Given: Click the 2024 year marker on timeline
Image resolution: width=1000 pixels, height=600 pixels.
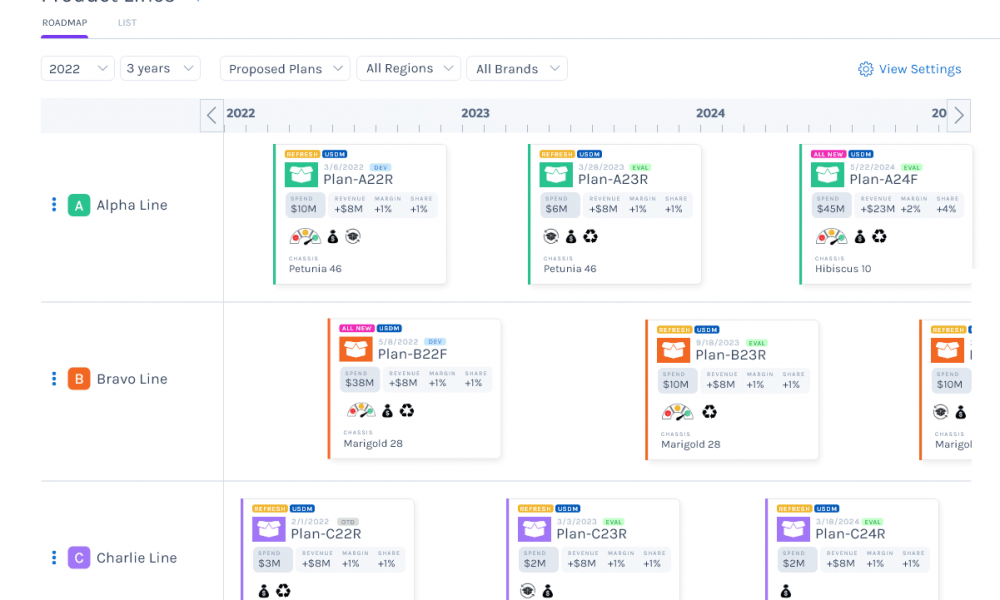Looking at the screenshot, I should [710, 113].
